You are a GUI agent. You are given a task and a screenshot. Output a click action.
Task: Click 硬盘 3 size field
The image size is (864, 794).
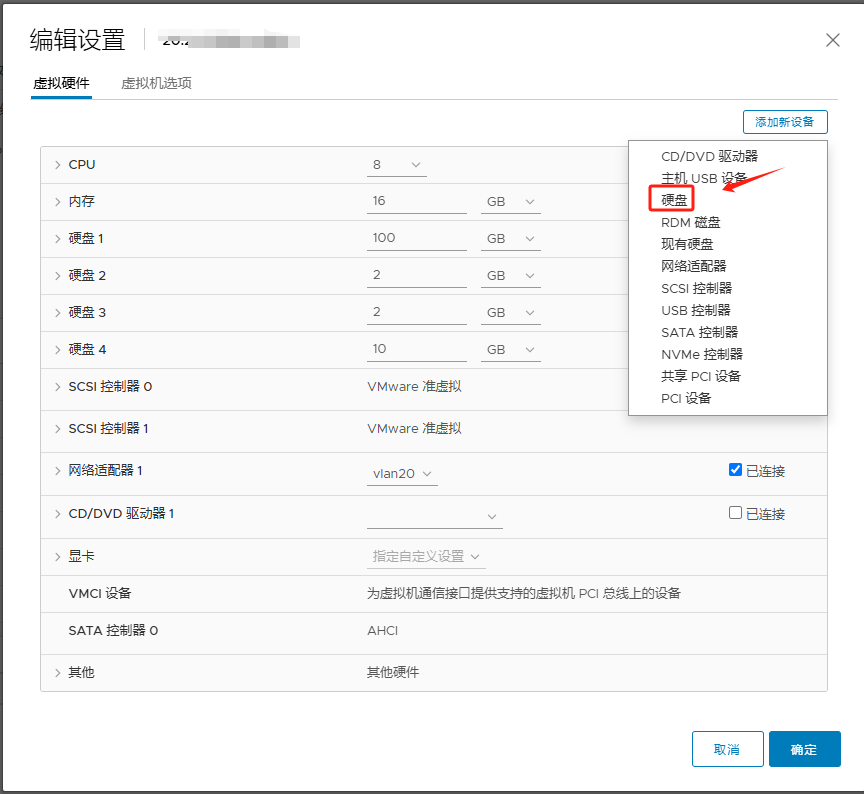coord(417,312)
